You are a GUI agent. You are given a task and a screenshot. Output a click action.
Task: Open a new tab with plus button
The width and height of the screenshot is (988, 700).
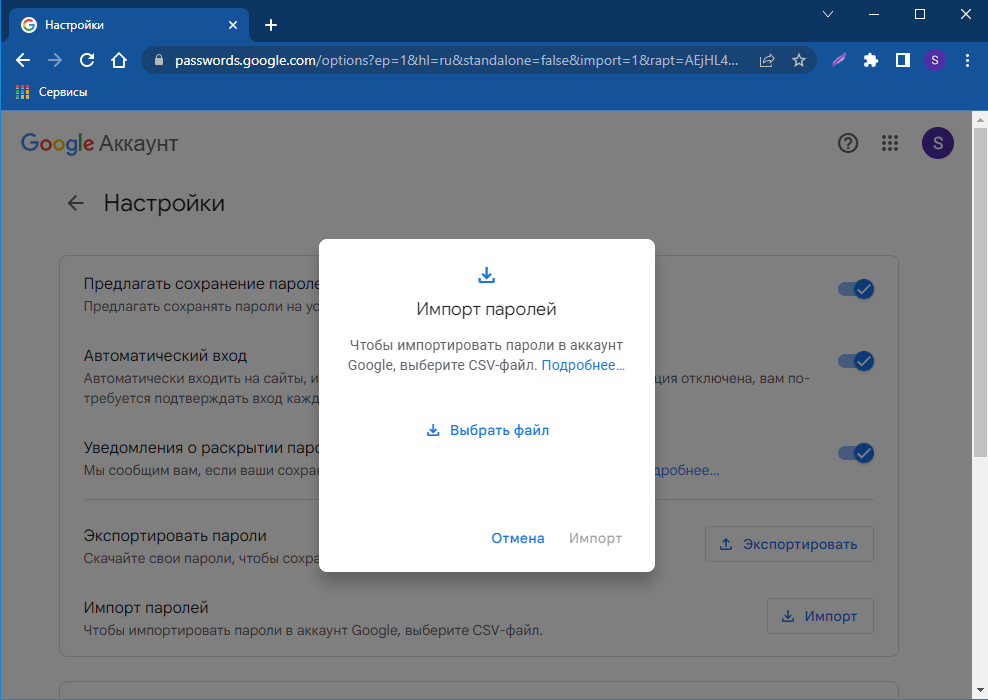[271, 25]
